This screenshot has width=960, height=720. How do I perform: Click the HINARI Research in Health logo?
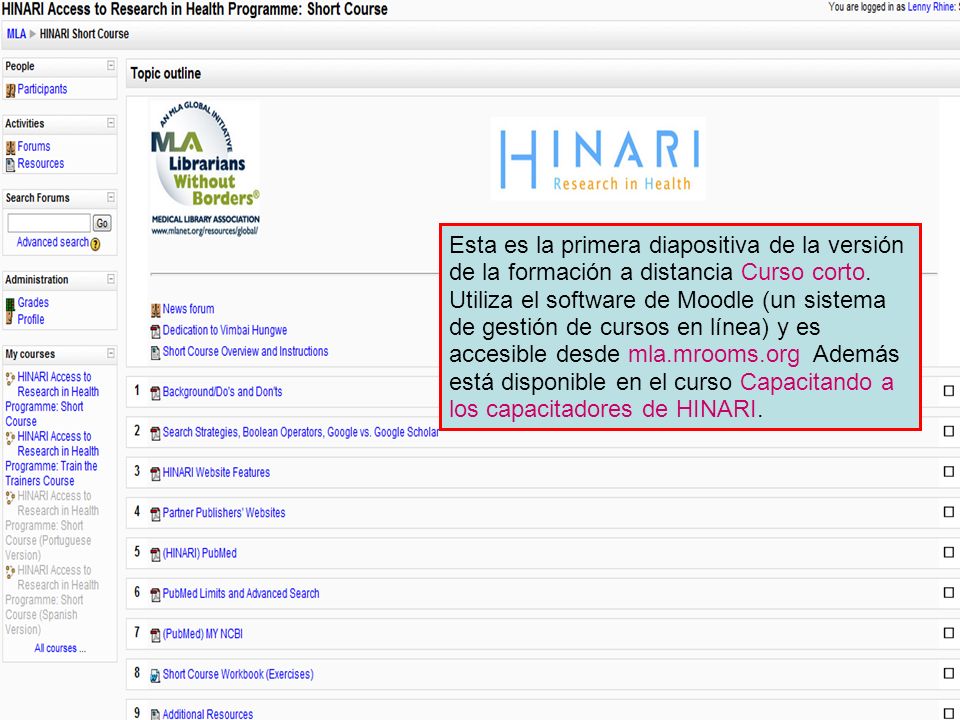599,159
